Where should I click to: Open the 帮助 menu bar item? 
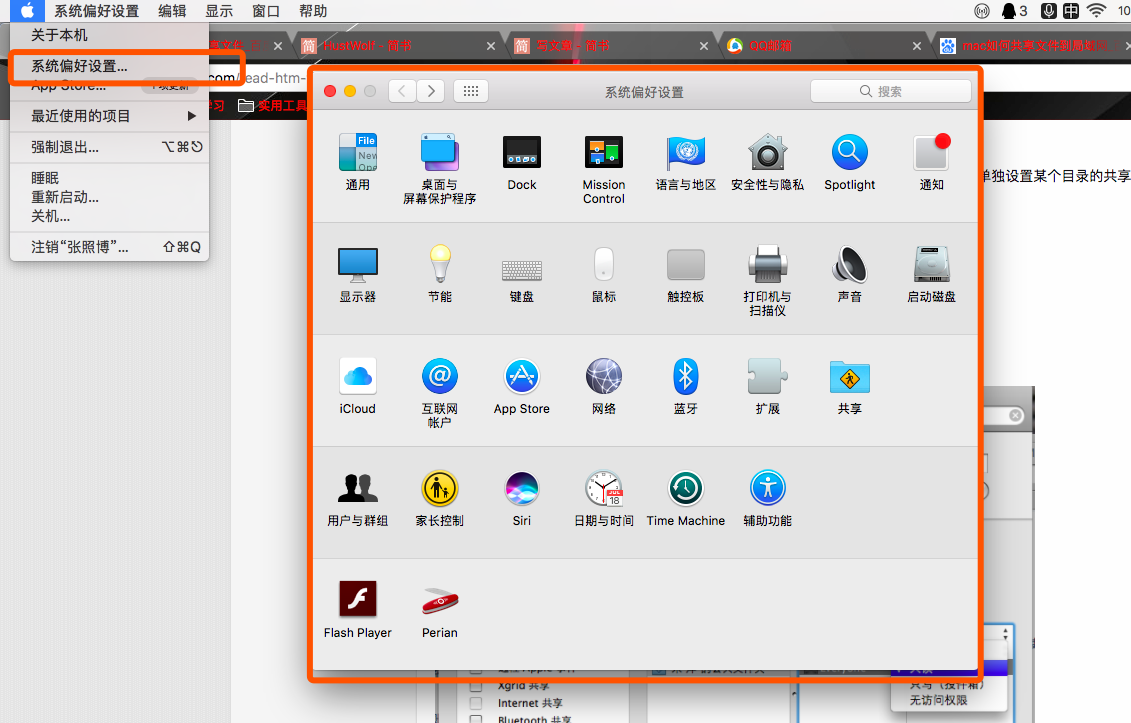coord(313,11)
